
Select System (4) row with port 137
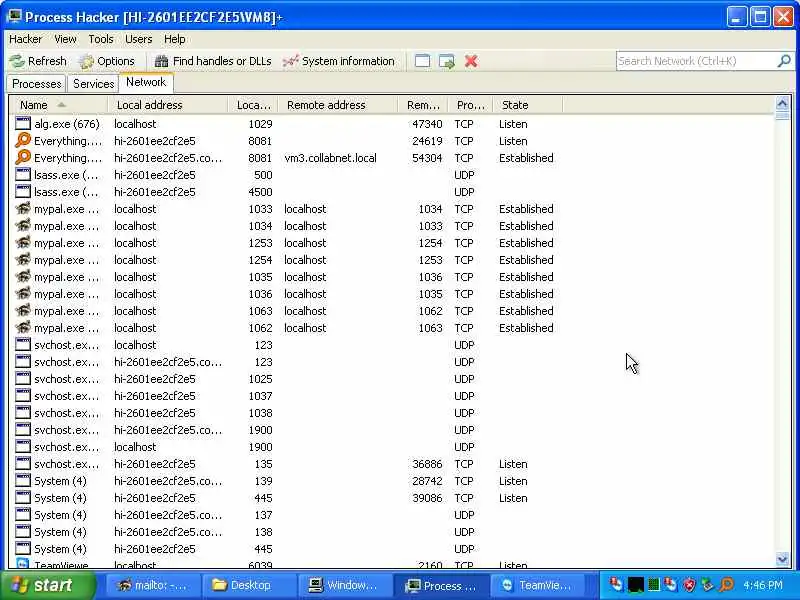(x=286, y=515)
